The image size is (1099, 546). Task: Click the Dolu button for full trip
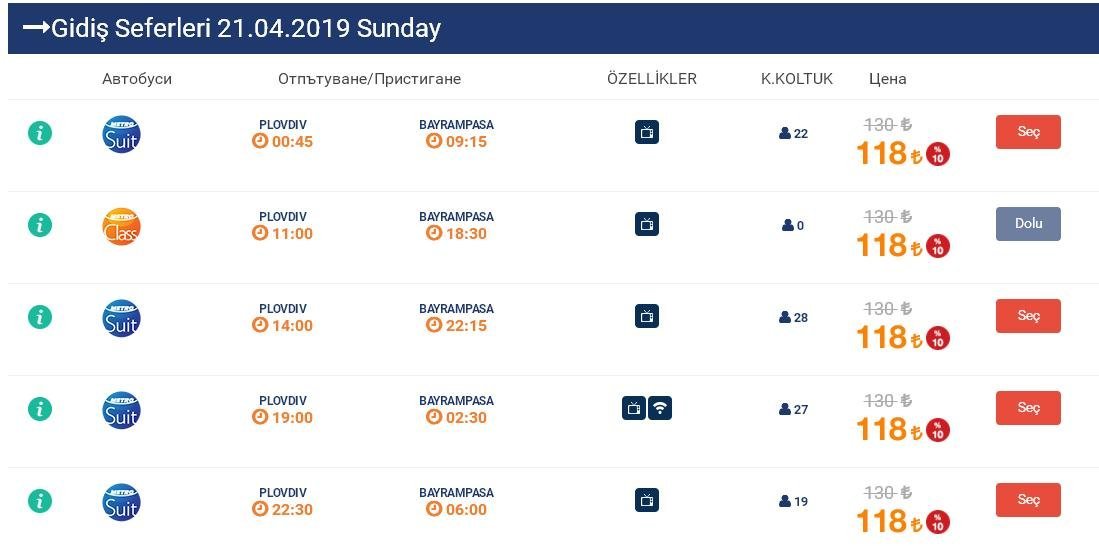point(1028,224)
